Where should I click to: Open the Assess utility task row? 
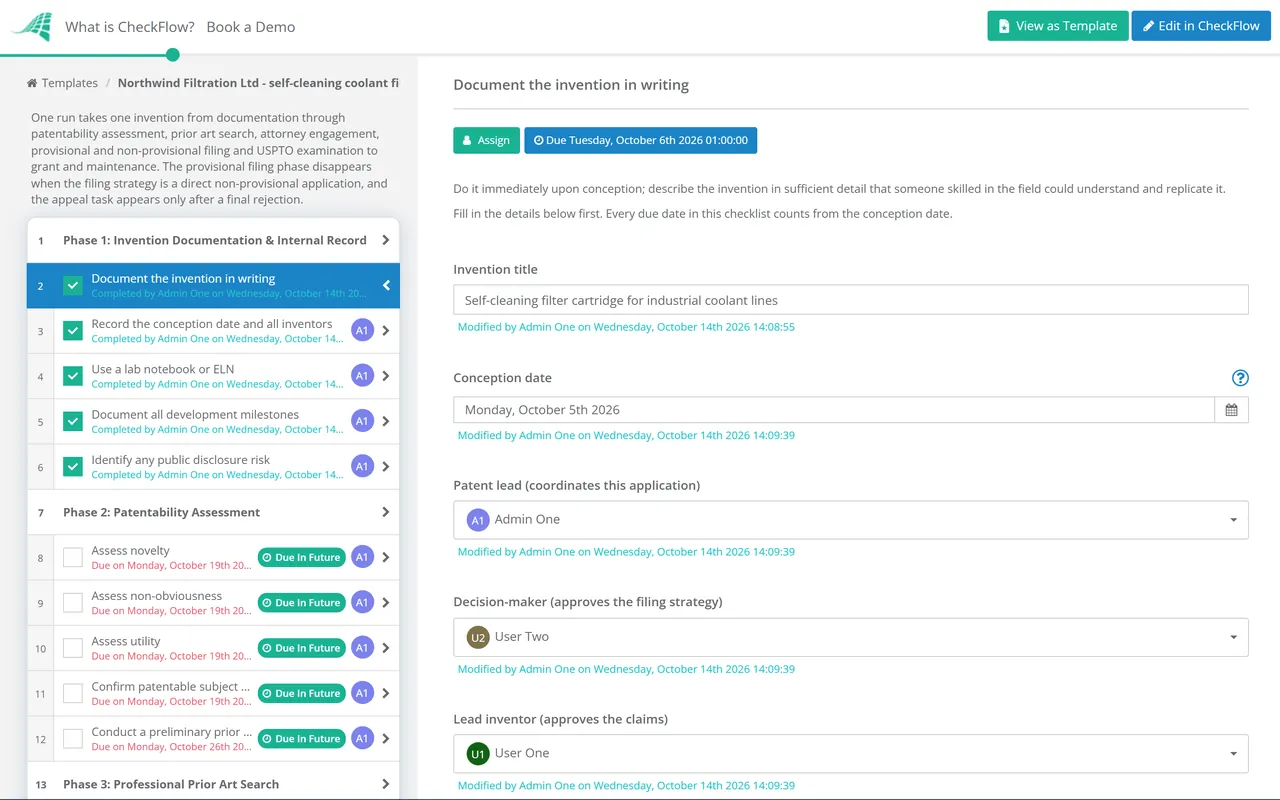(x=213, y=648)
